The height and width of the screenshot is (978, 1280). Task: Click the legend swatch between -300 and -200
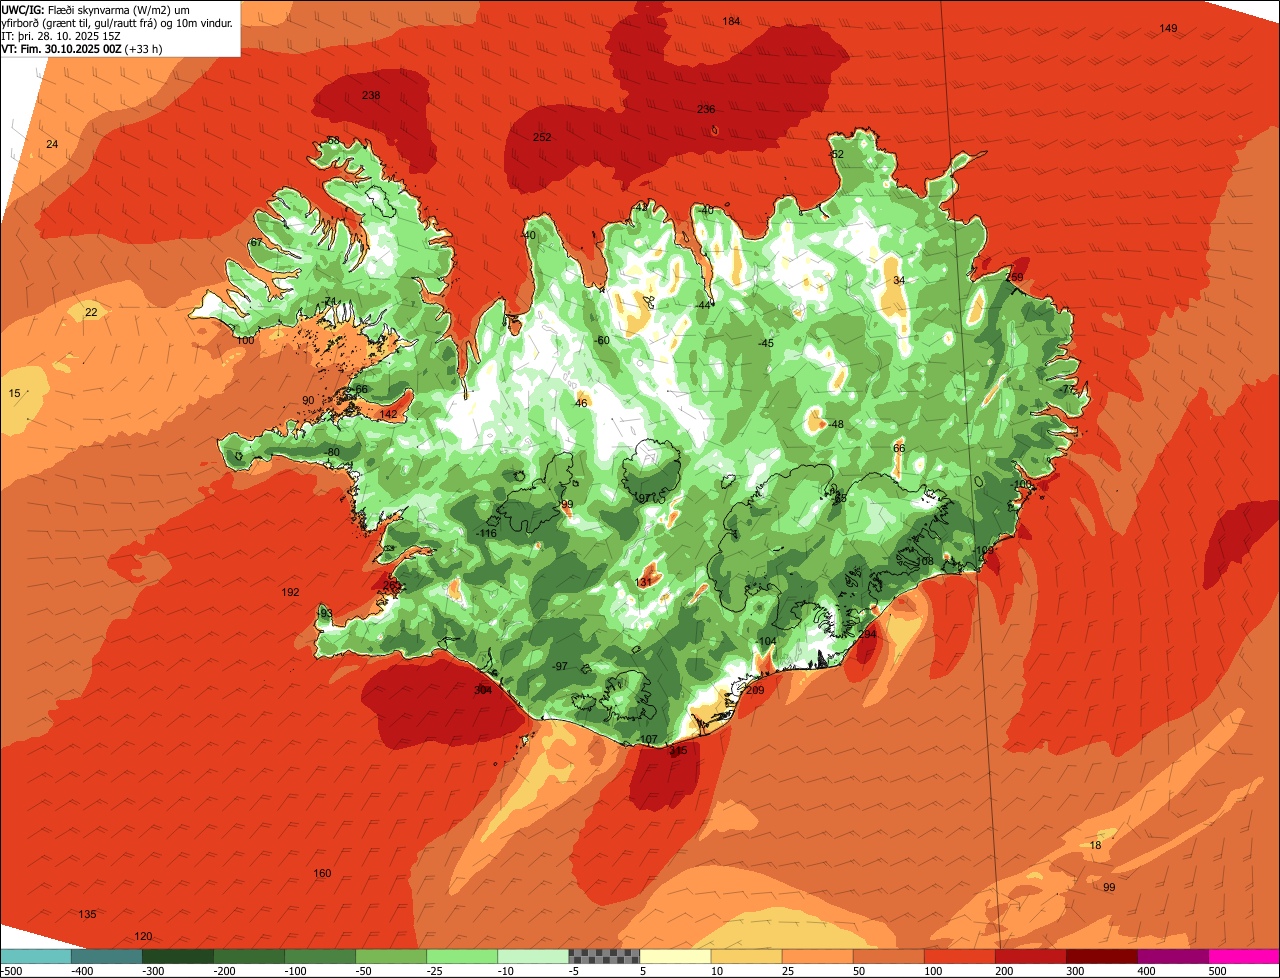177,956
